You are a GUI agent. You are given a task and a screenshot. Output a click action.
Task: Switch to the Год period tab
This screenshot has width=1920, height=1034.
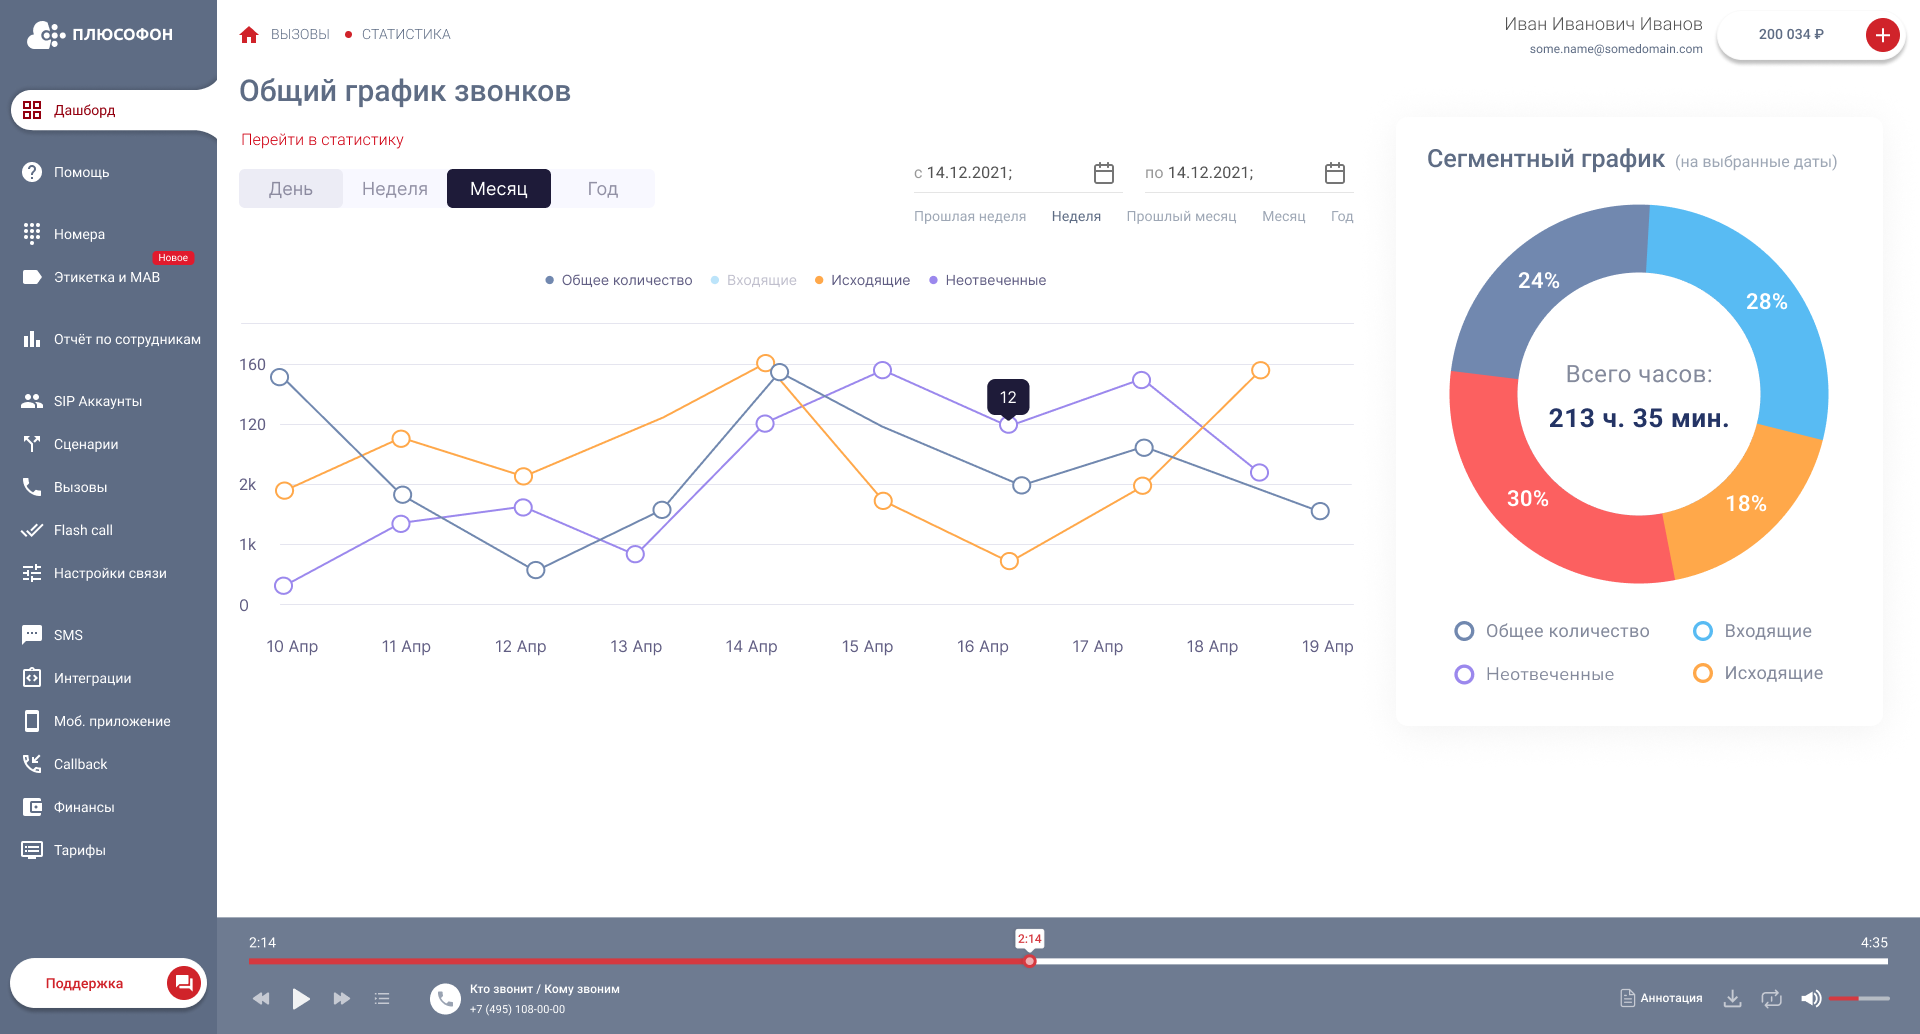pos(603,189)
